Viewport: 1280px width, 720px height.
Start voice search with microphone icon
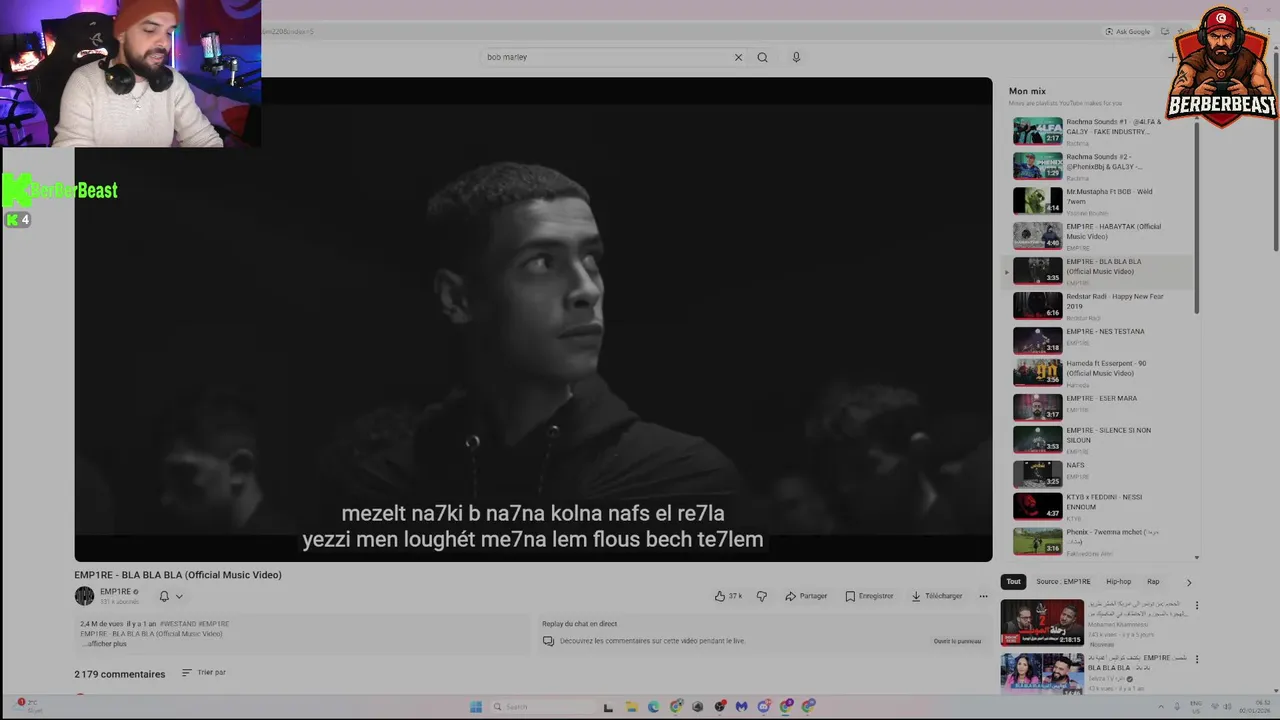pyautogui.click(x=796, y=57)
